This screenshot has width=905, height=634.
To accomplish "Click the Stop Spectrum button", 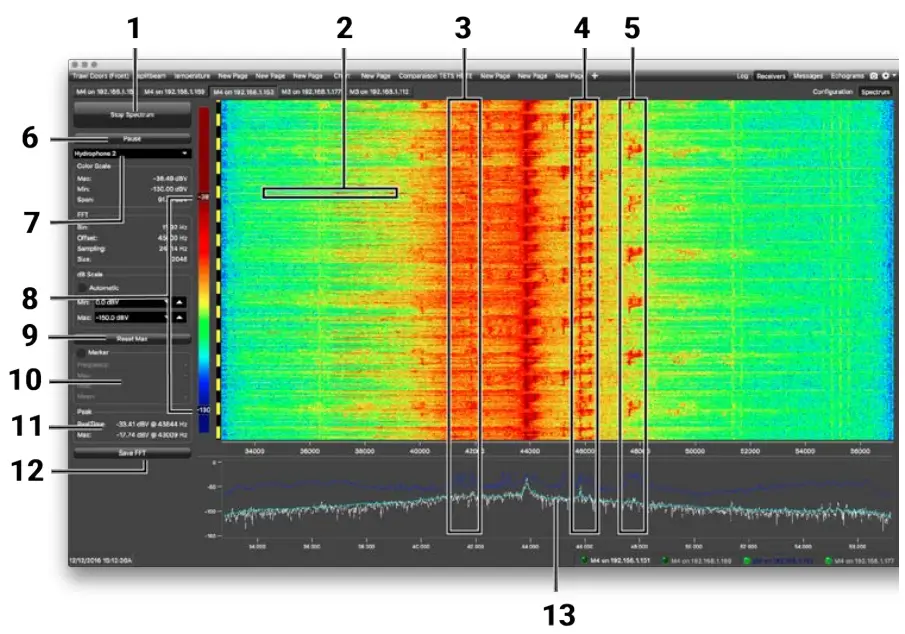I will [132, 114].
